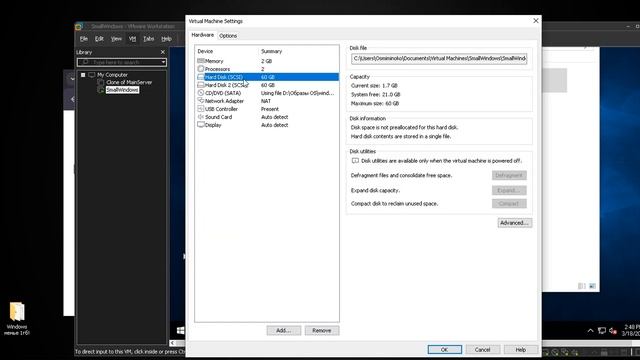Viewport: 640px width, 360px height.
Task: Open the View menu in VMware Workstation
Action: click(x=116, y=39)
